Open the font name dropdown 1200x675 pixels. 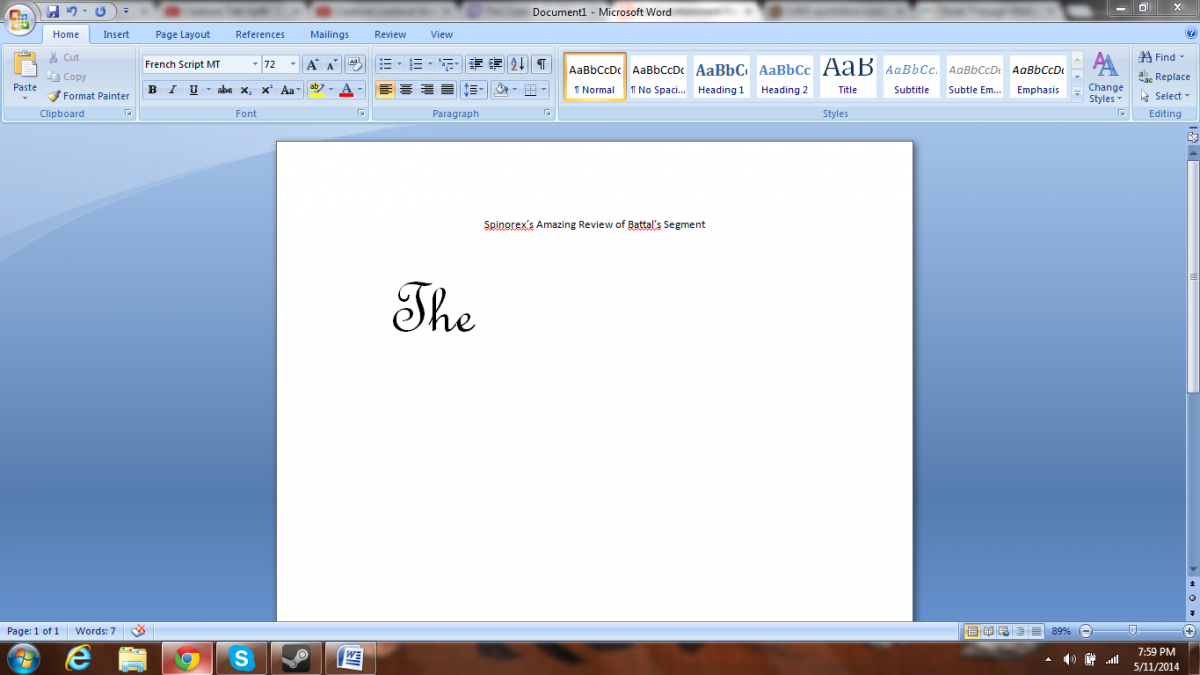[253, 64]
